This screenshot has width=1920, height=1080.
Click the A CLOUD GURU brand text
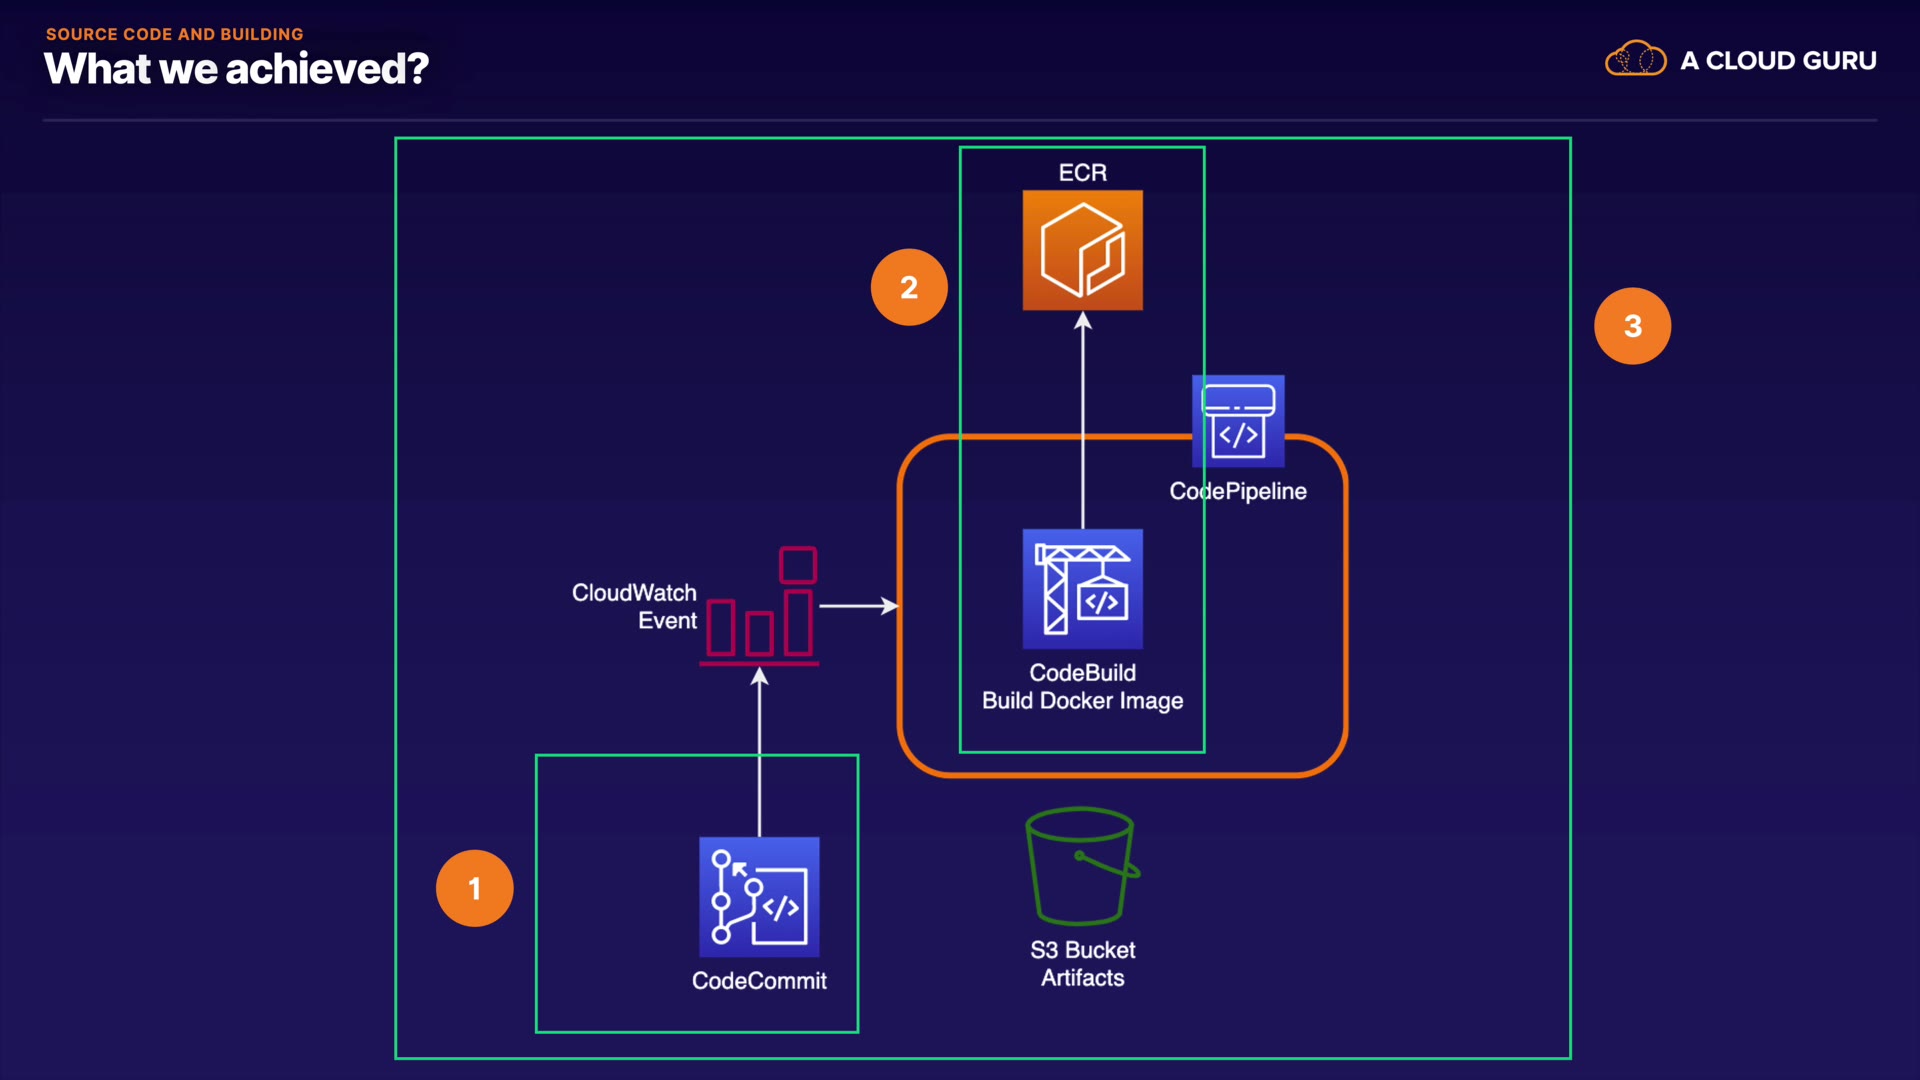(1778, 60)
